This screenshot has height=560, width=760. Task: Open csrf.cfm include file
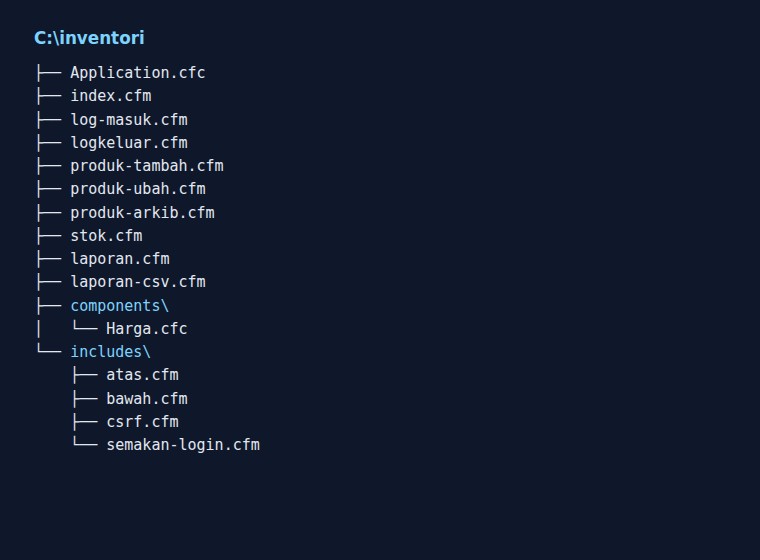point(142,422)
